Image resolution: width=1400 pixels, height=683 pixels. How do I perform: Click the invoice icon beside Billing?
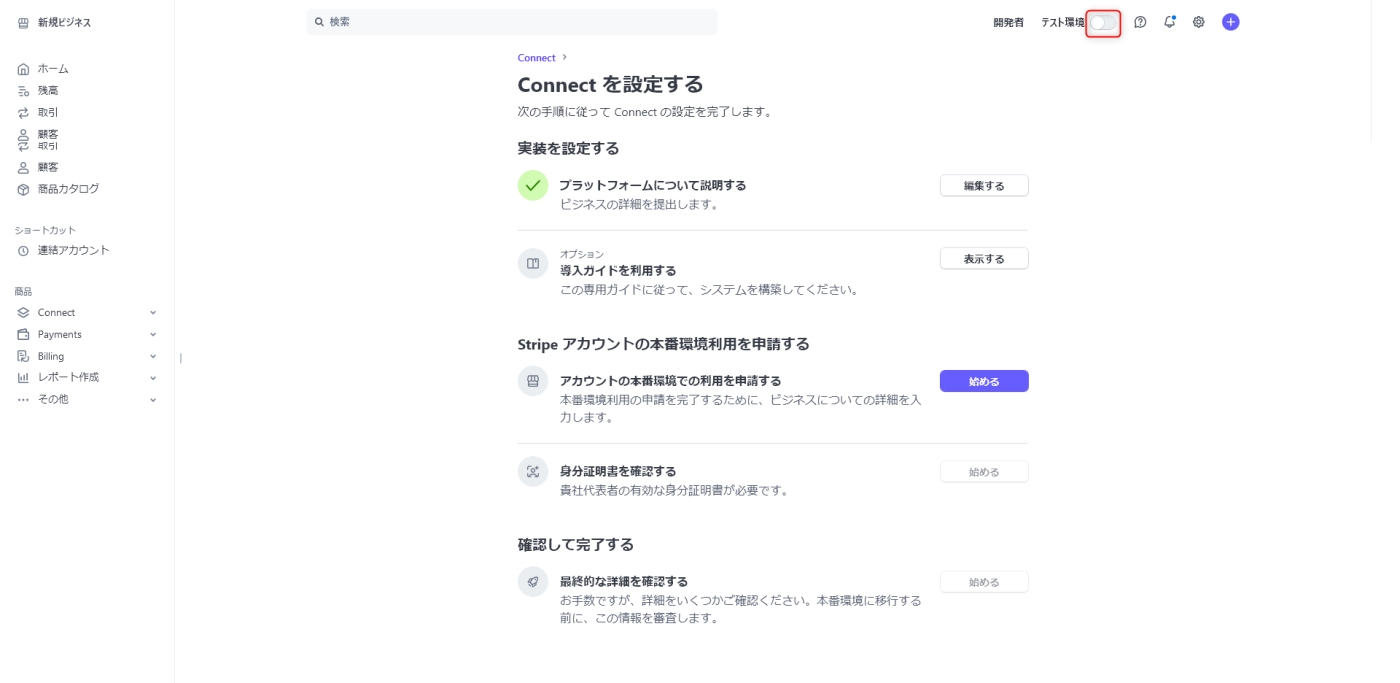pyautogui.click(x=23, y=356)
